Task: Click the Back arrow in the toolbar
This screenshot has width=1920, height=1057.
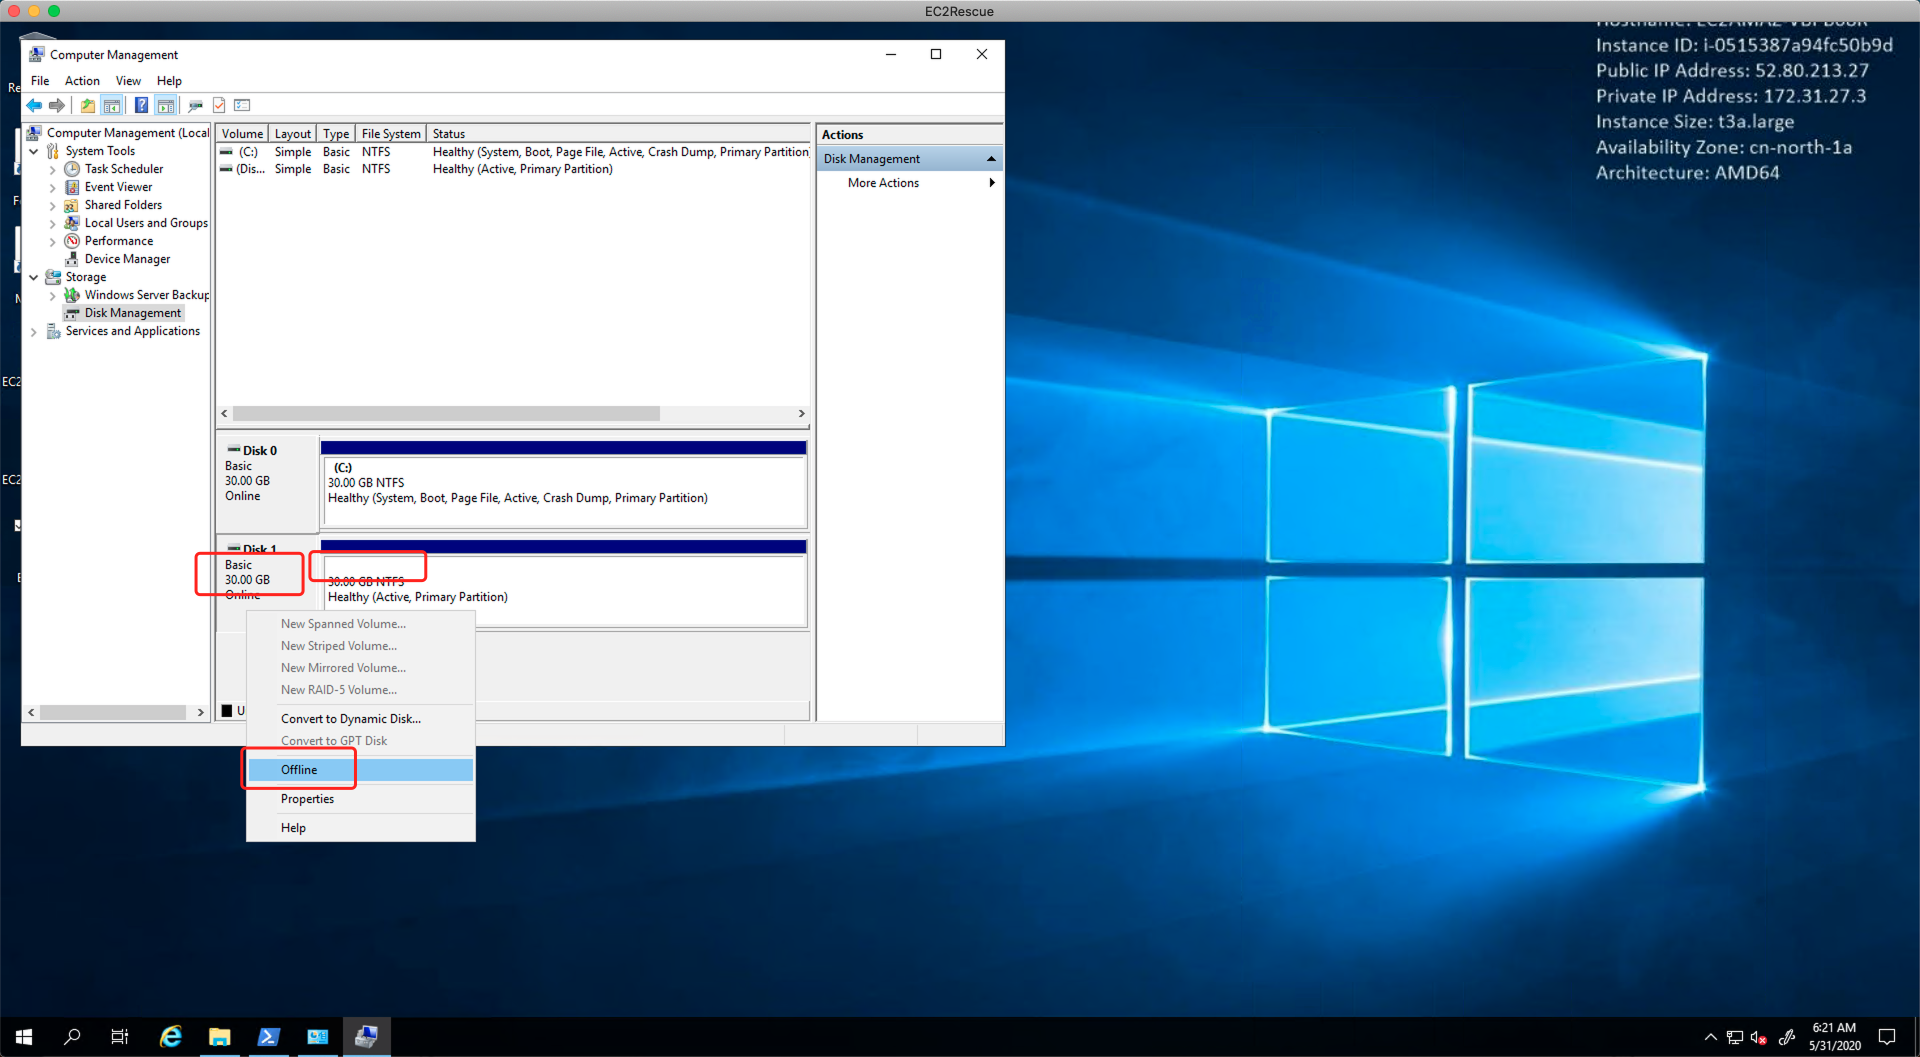Action: pos(35,106)
